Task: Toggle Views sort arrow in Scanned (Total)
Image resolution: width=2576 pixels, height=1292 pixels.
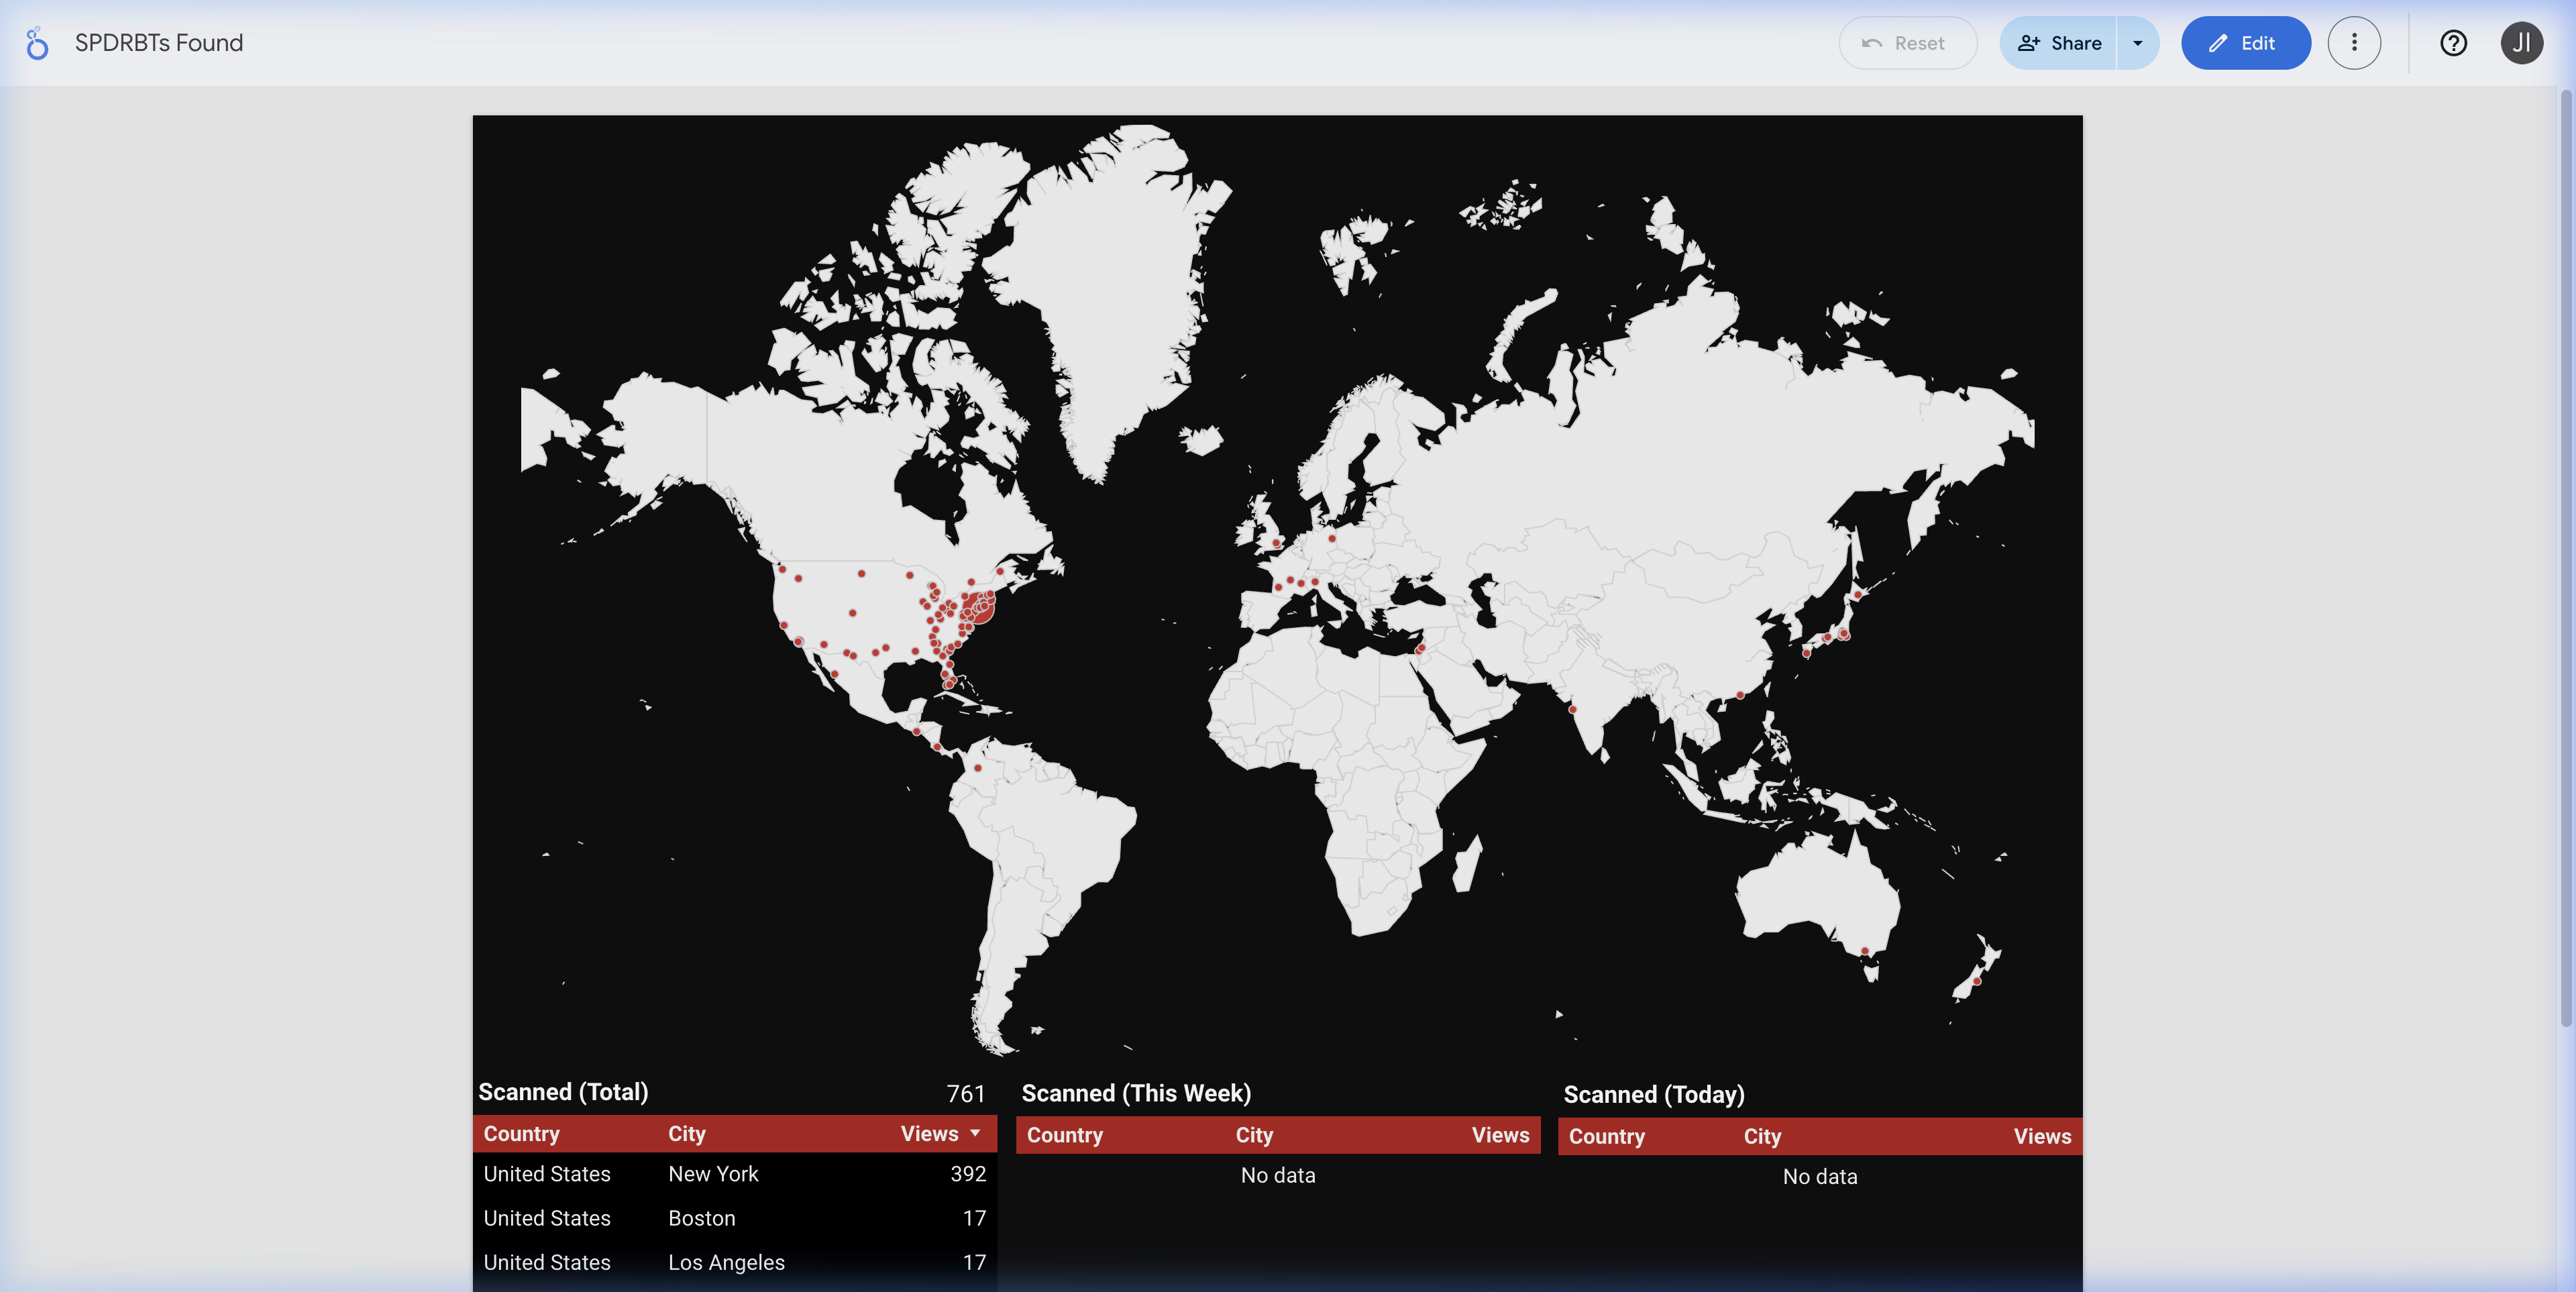Action: [x=975, y=1133]
